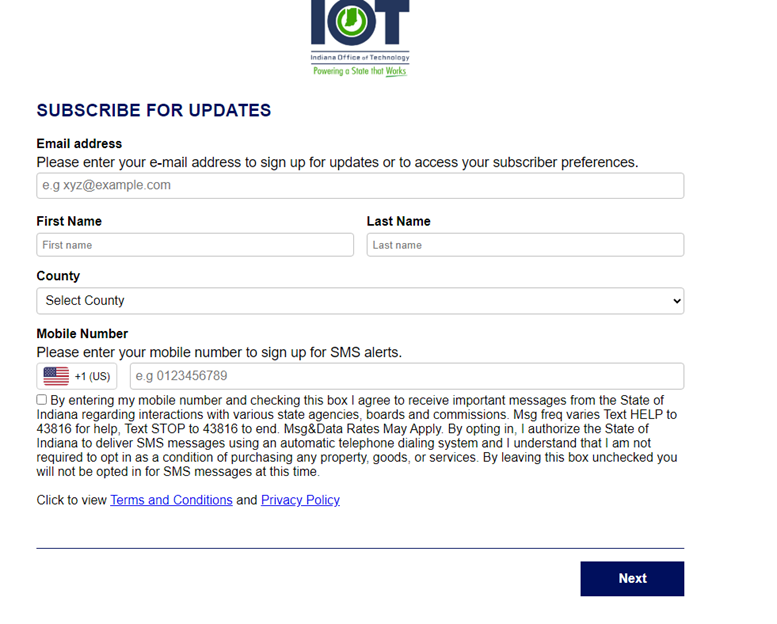Click the 'Email address' field label
The image size is (777, 624).
pos(79,144)
